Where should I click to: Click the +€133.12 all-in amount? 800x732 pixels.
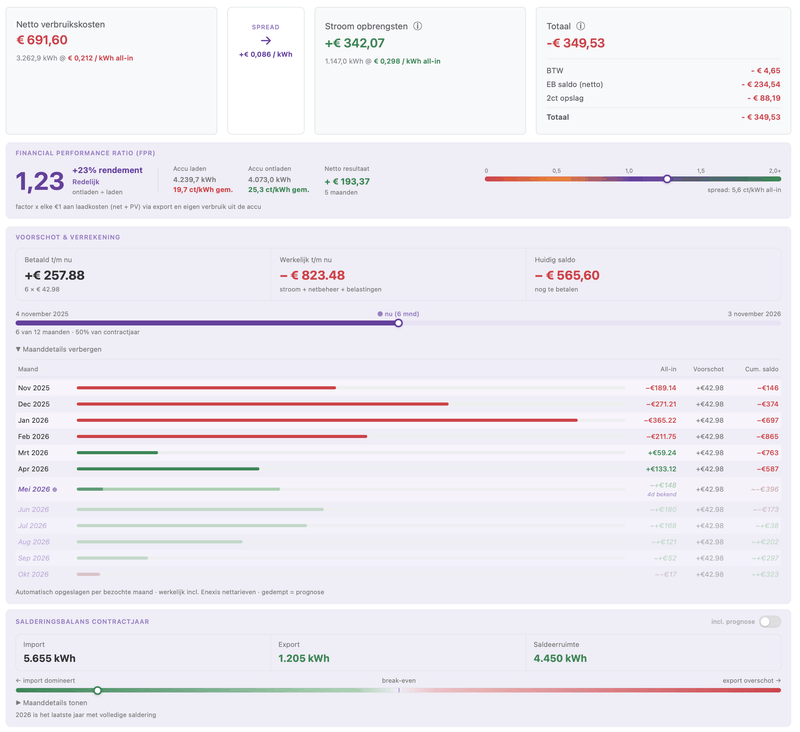coord(661,469)
